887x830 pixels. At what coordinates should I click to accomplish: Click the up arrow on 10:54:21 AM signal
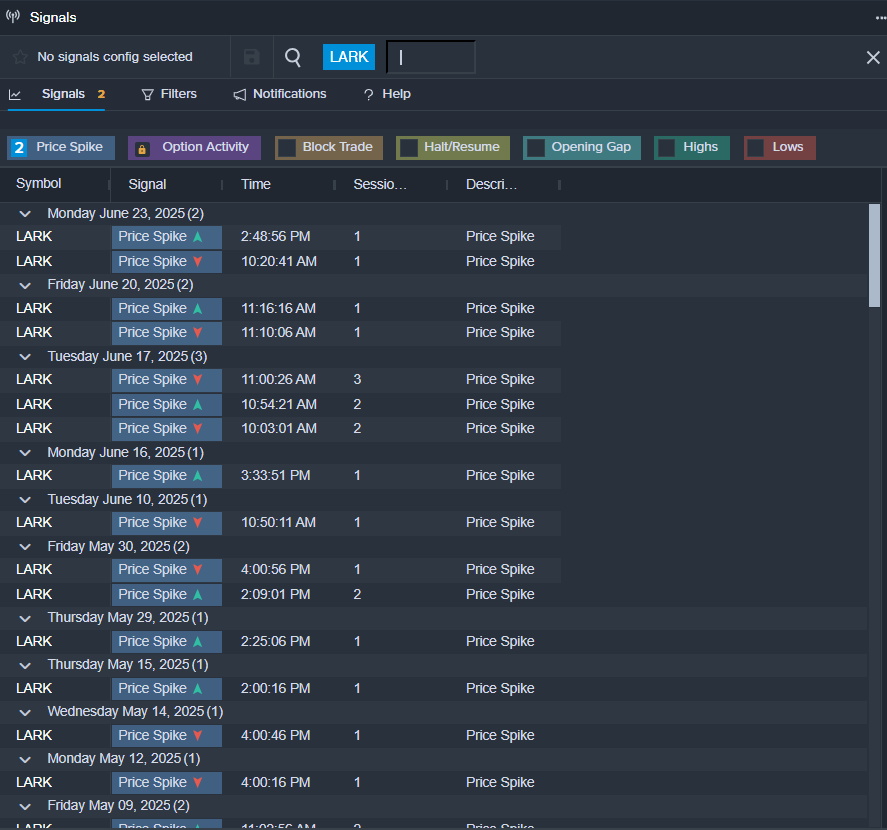(197, 405)
